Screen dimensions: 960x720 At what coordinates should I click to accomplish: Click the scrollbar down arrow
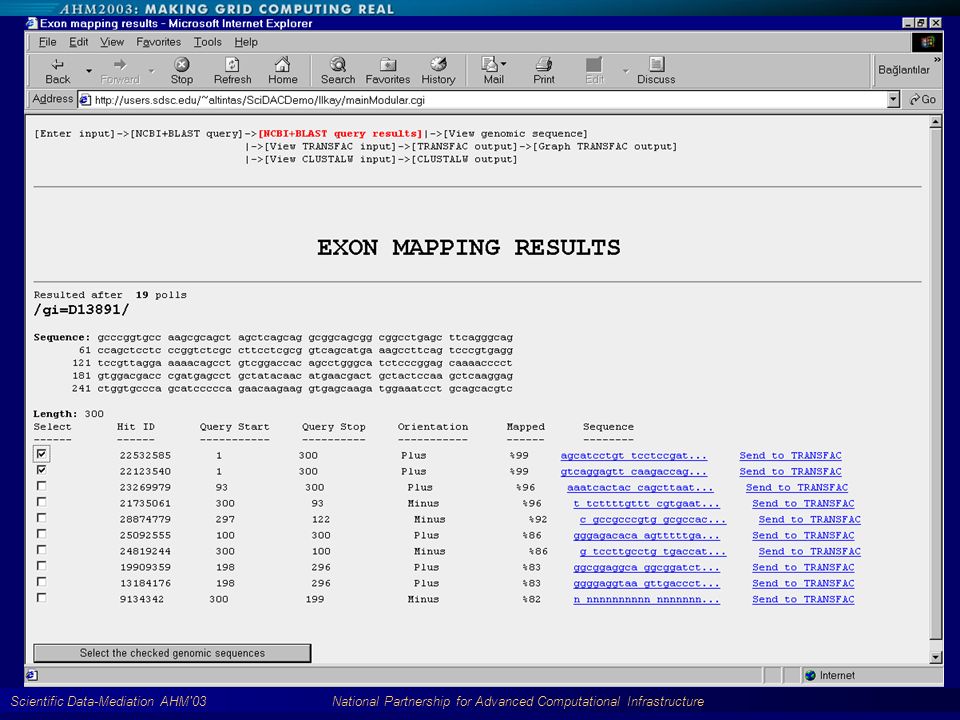pyautogui.click(x=936, y=658)
